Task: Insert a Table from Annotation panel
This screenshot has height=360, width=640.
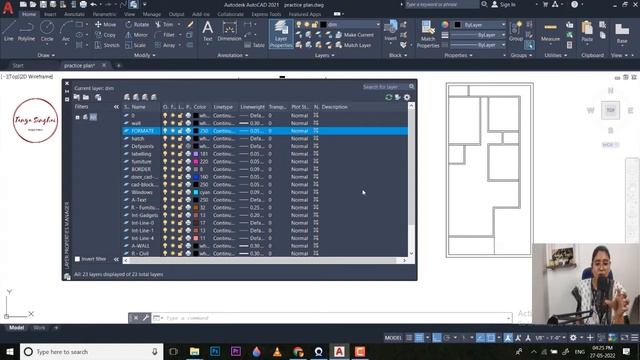Action: [254, 45]
